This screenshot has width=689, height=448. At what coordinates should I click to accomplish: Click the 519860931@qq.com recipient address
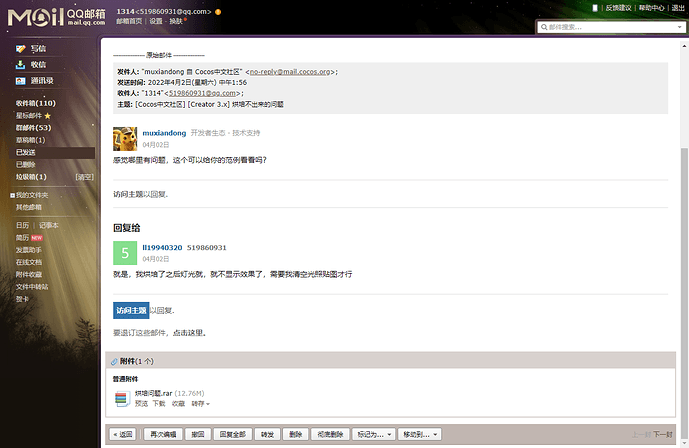pos(202,94)
